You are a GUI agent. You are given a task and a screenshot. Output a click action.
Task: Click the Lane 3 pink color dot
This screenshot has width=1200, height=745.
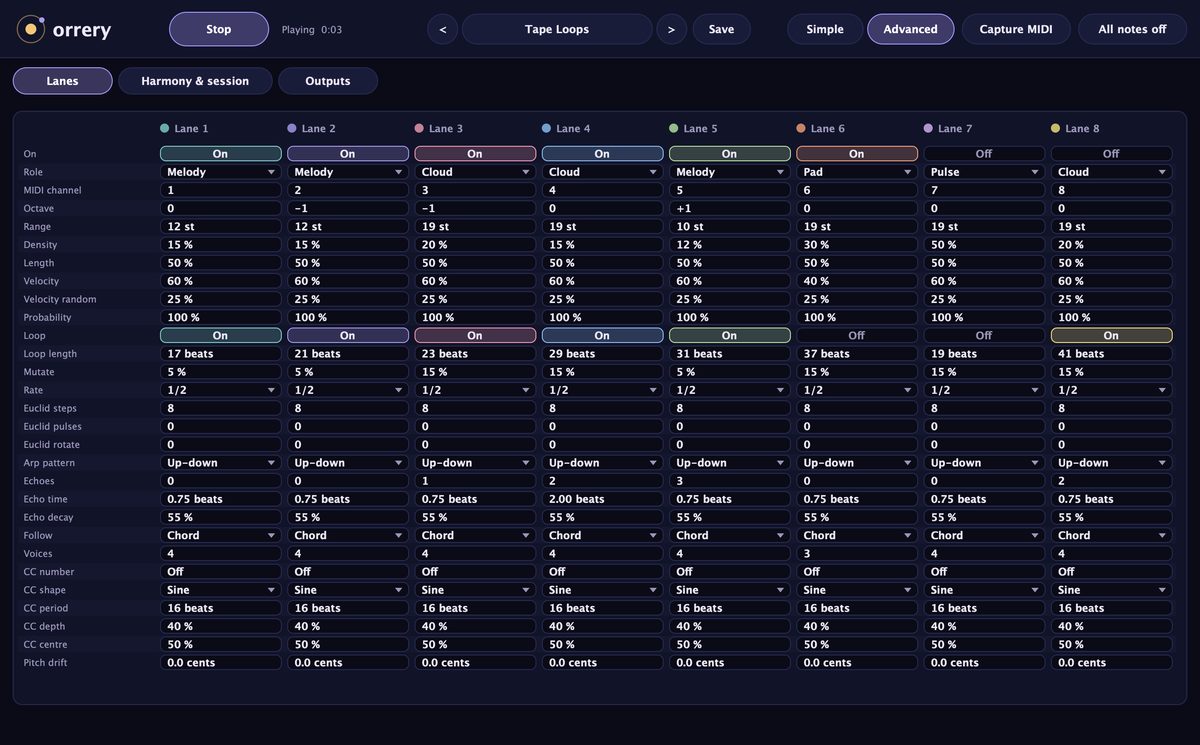[419, 128]
